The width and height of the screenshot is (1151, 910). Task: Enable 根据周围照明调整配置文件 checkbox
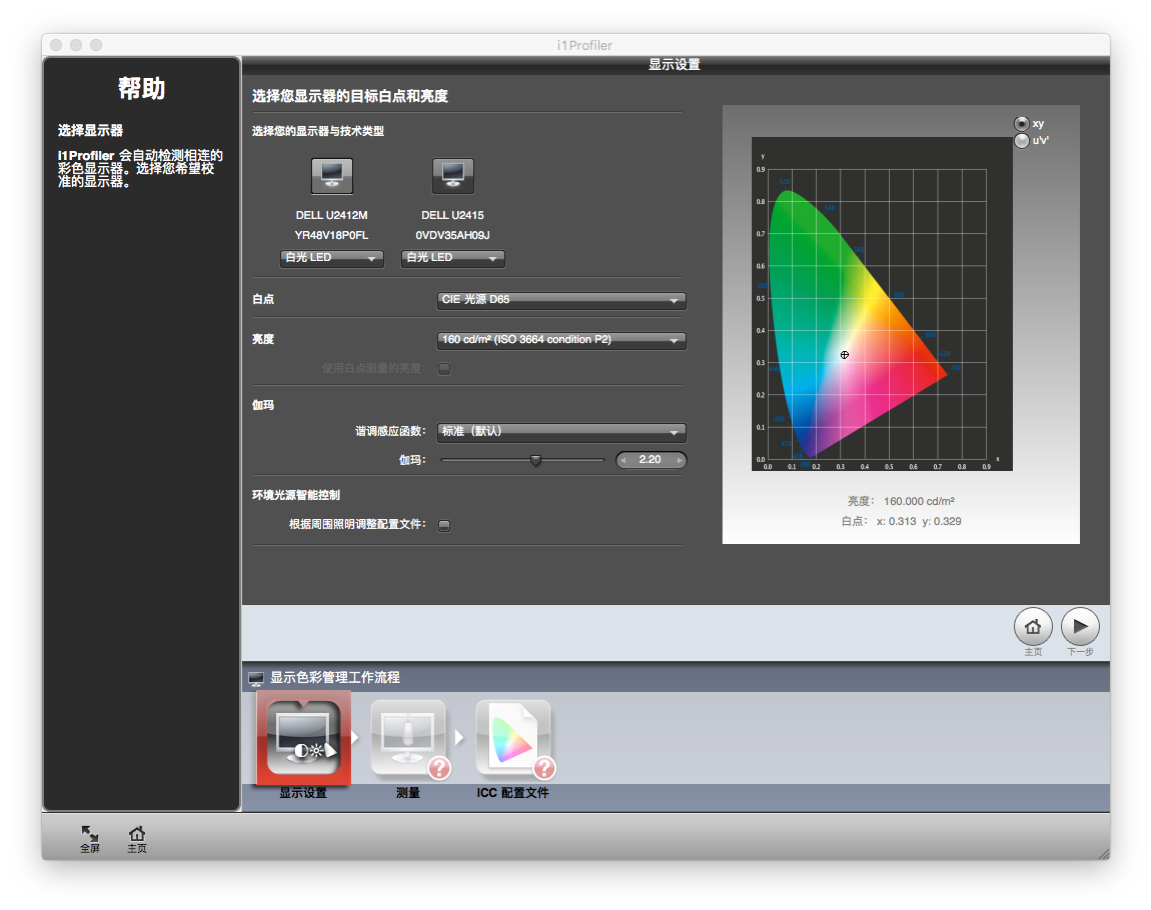pyautogui.click(x=444, y=525)
